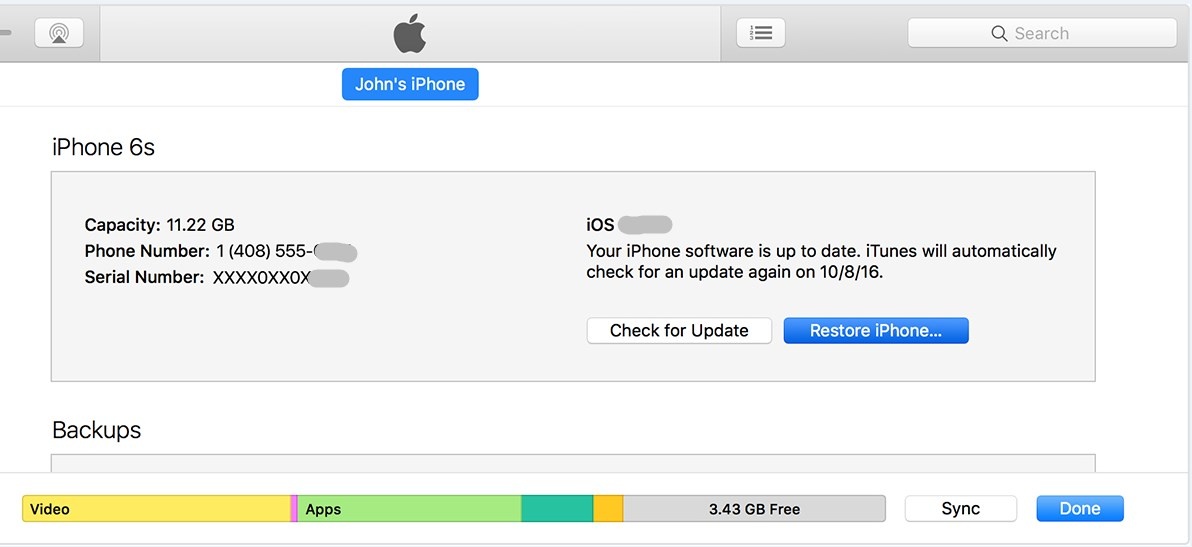
Task: Select the John's iPhone tab
Action: (410, 84)
